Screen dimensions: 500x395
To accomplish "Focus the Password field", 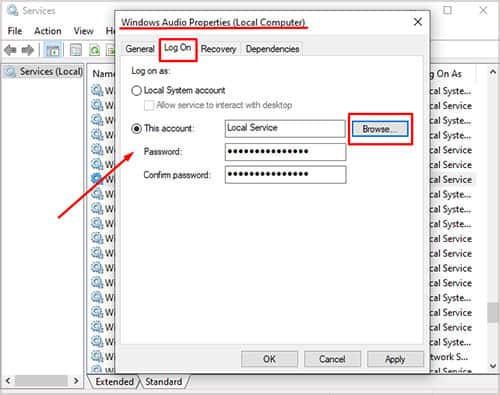I will coord(285,152).
